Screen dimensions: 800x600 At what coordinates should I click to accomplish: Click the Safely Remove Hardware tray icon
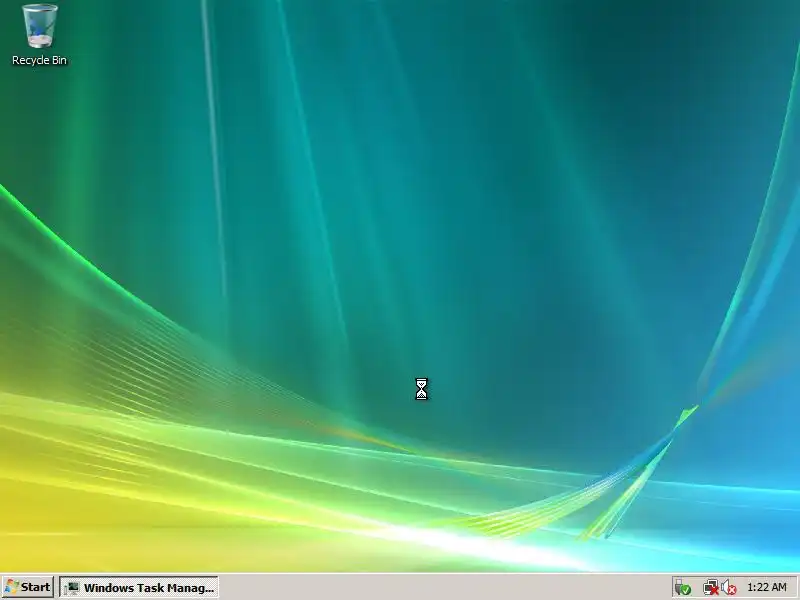point(682,588)
